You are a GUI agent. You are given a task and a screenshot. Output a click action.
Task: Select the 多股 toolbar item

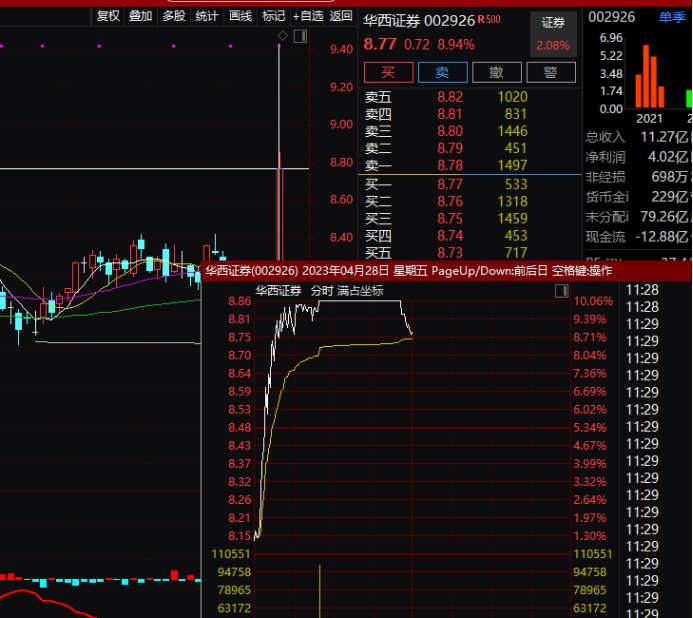click(174, 16)
